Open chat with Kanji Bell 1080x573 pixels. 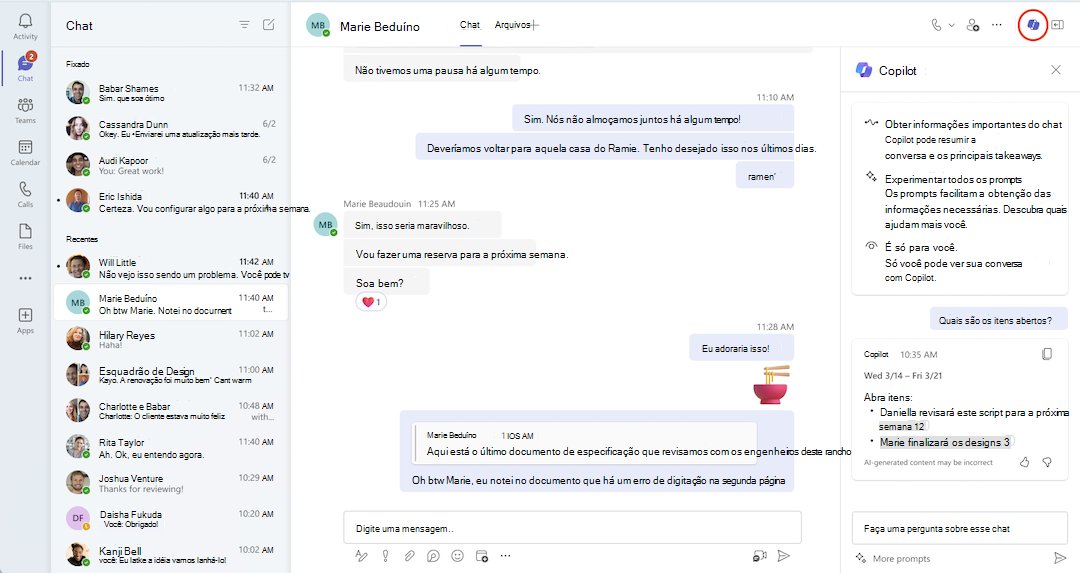tap(171, 554)
